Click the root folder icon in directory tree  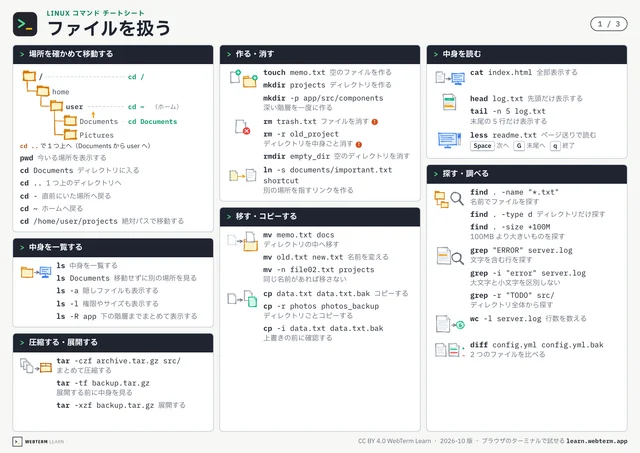(29, 76)
